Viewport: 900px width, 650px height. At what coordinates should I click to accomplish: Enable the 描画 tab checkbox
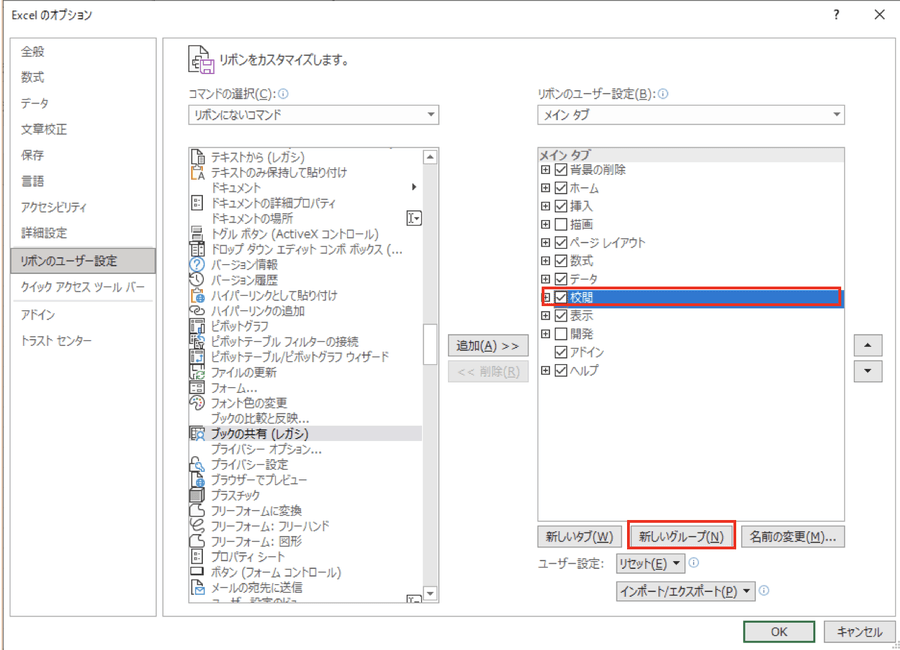pyautogui.click(x=561, y=224)
